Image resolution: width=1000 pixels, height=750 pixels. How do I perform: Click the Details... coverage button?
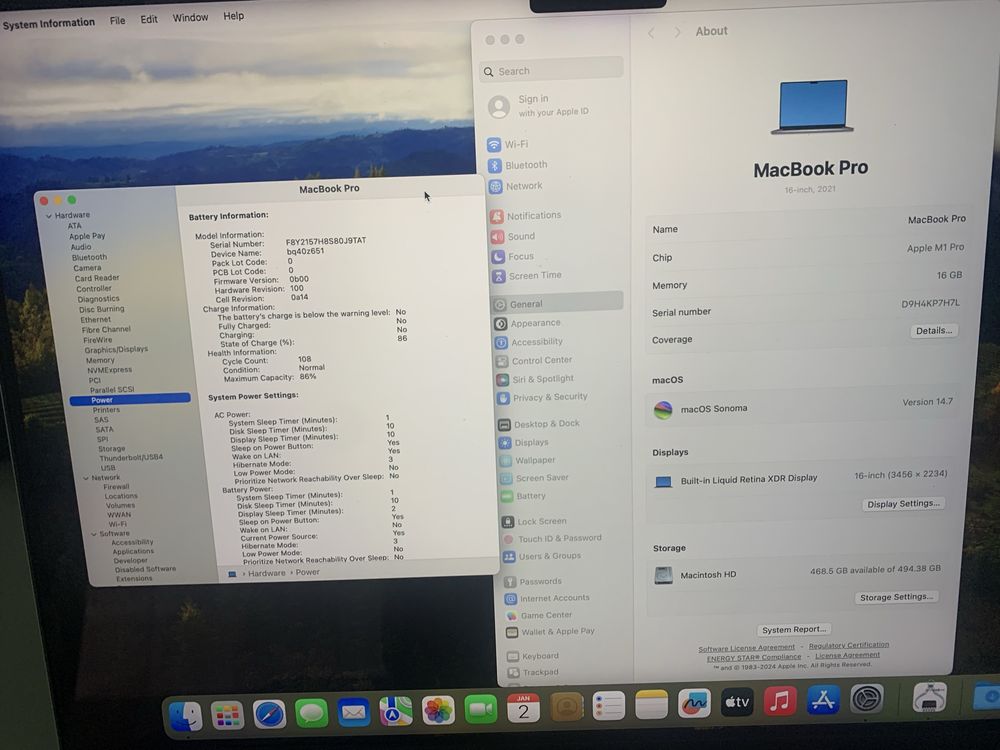tap(934, 330)
